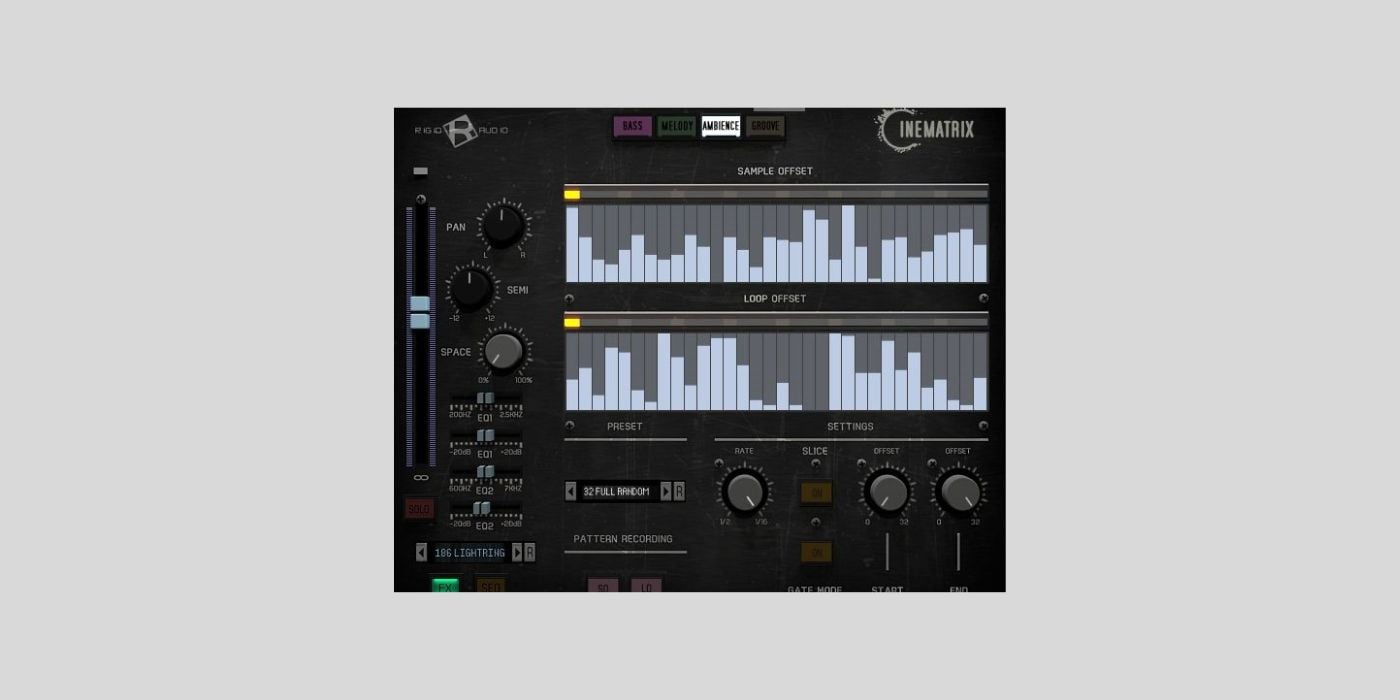Click the EQ1 gain slider
1400x700 pixels.
[x=485, y=436]
